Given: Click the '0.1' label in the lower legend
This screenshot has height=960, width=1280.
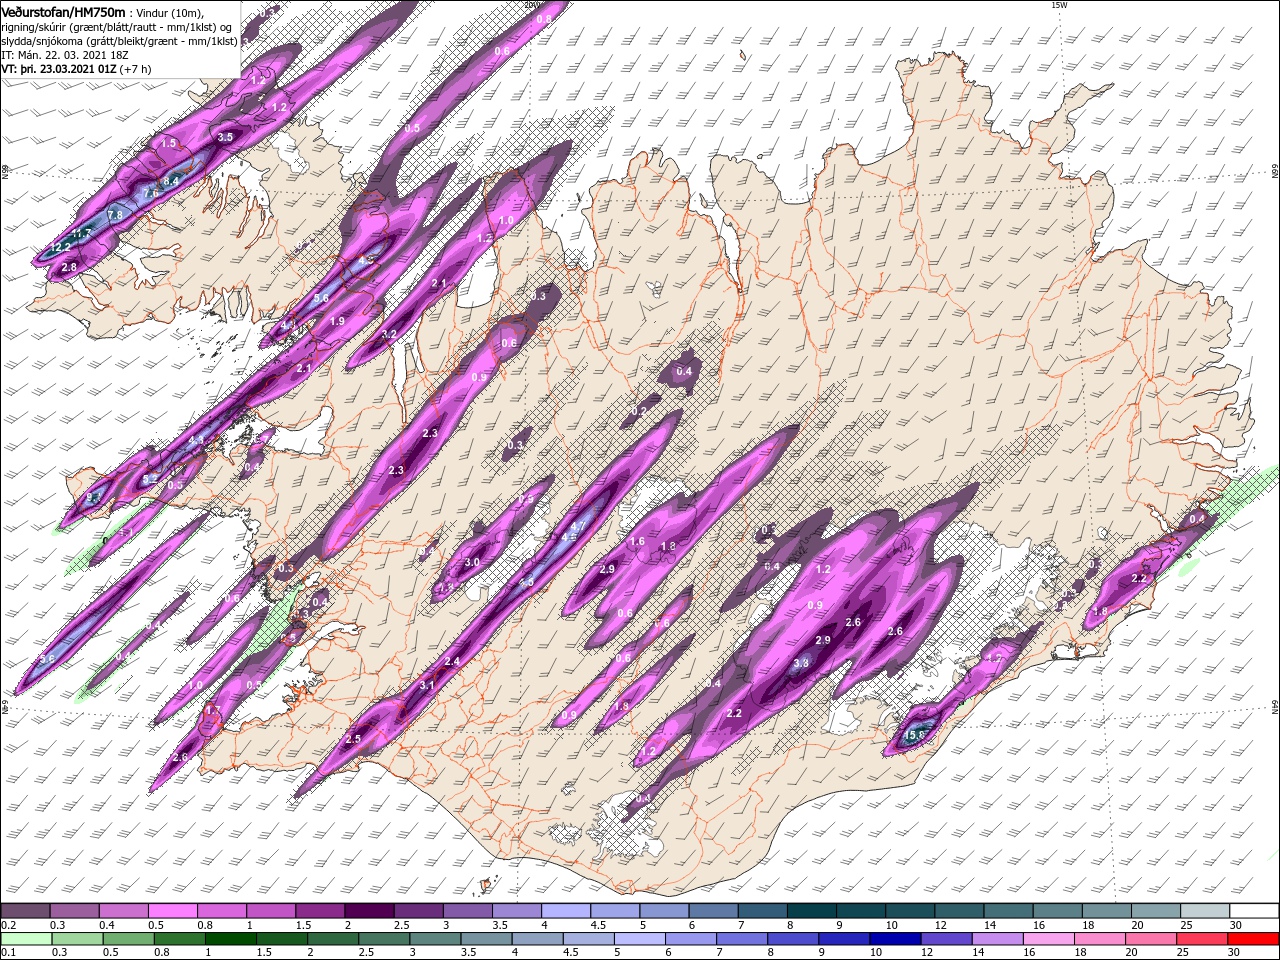Looking at the screenshot, I should click(8, 953).
